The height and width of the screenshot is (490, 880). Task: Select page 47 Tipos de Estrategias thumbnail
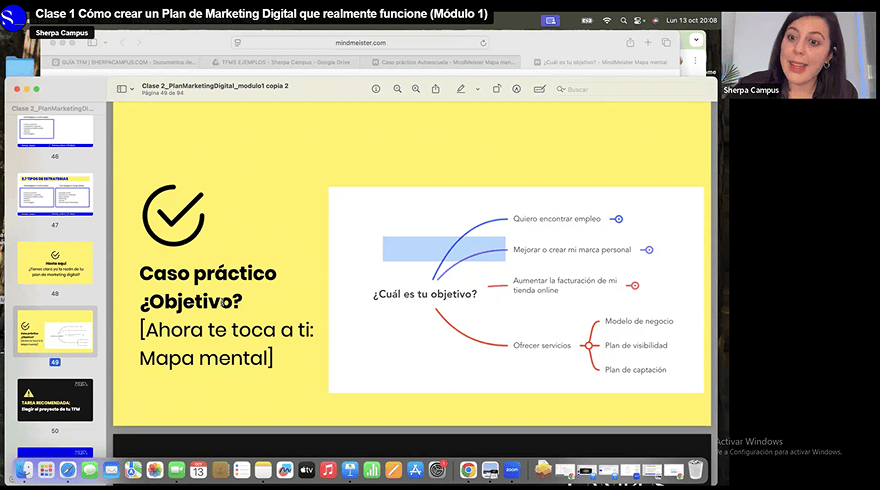[55, 195]
